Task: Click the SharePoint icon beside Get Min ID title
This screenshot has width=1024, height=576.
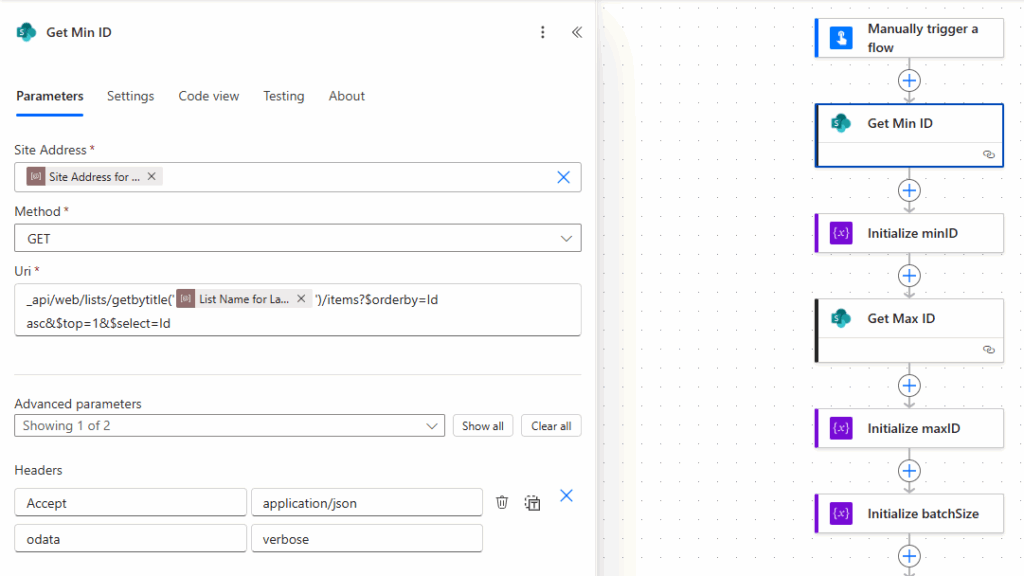Action: [26, 32]
